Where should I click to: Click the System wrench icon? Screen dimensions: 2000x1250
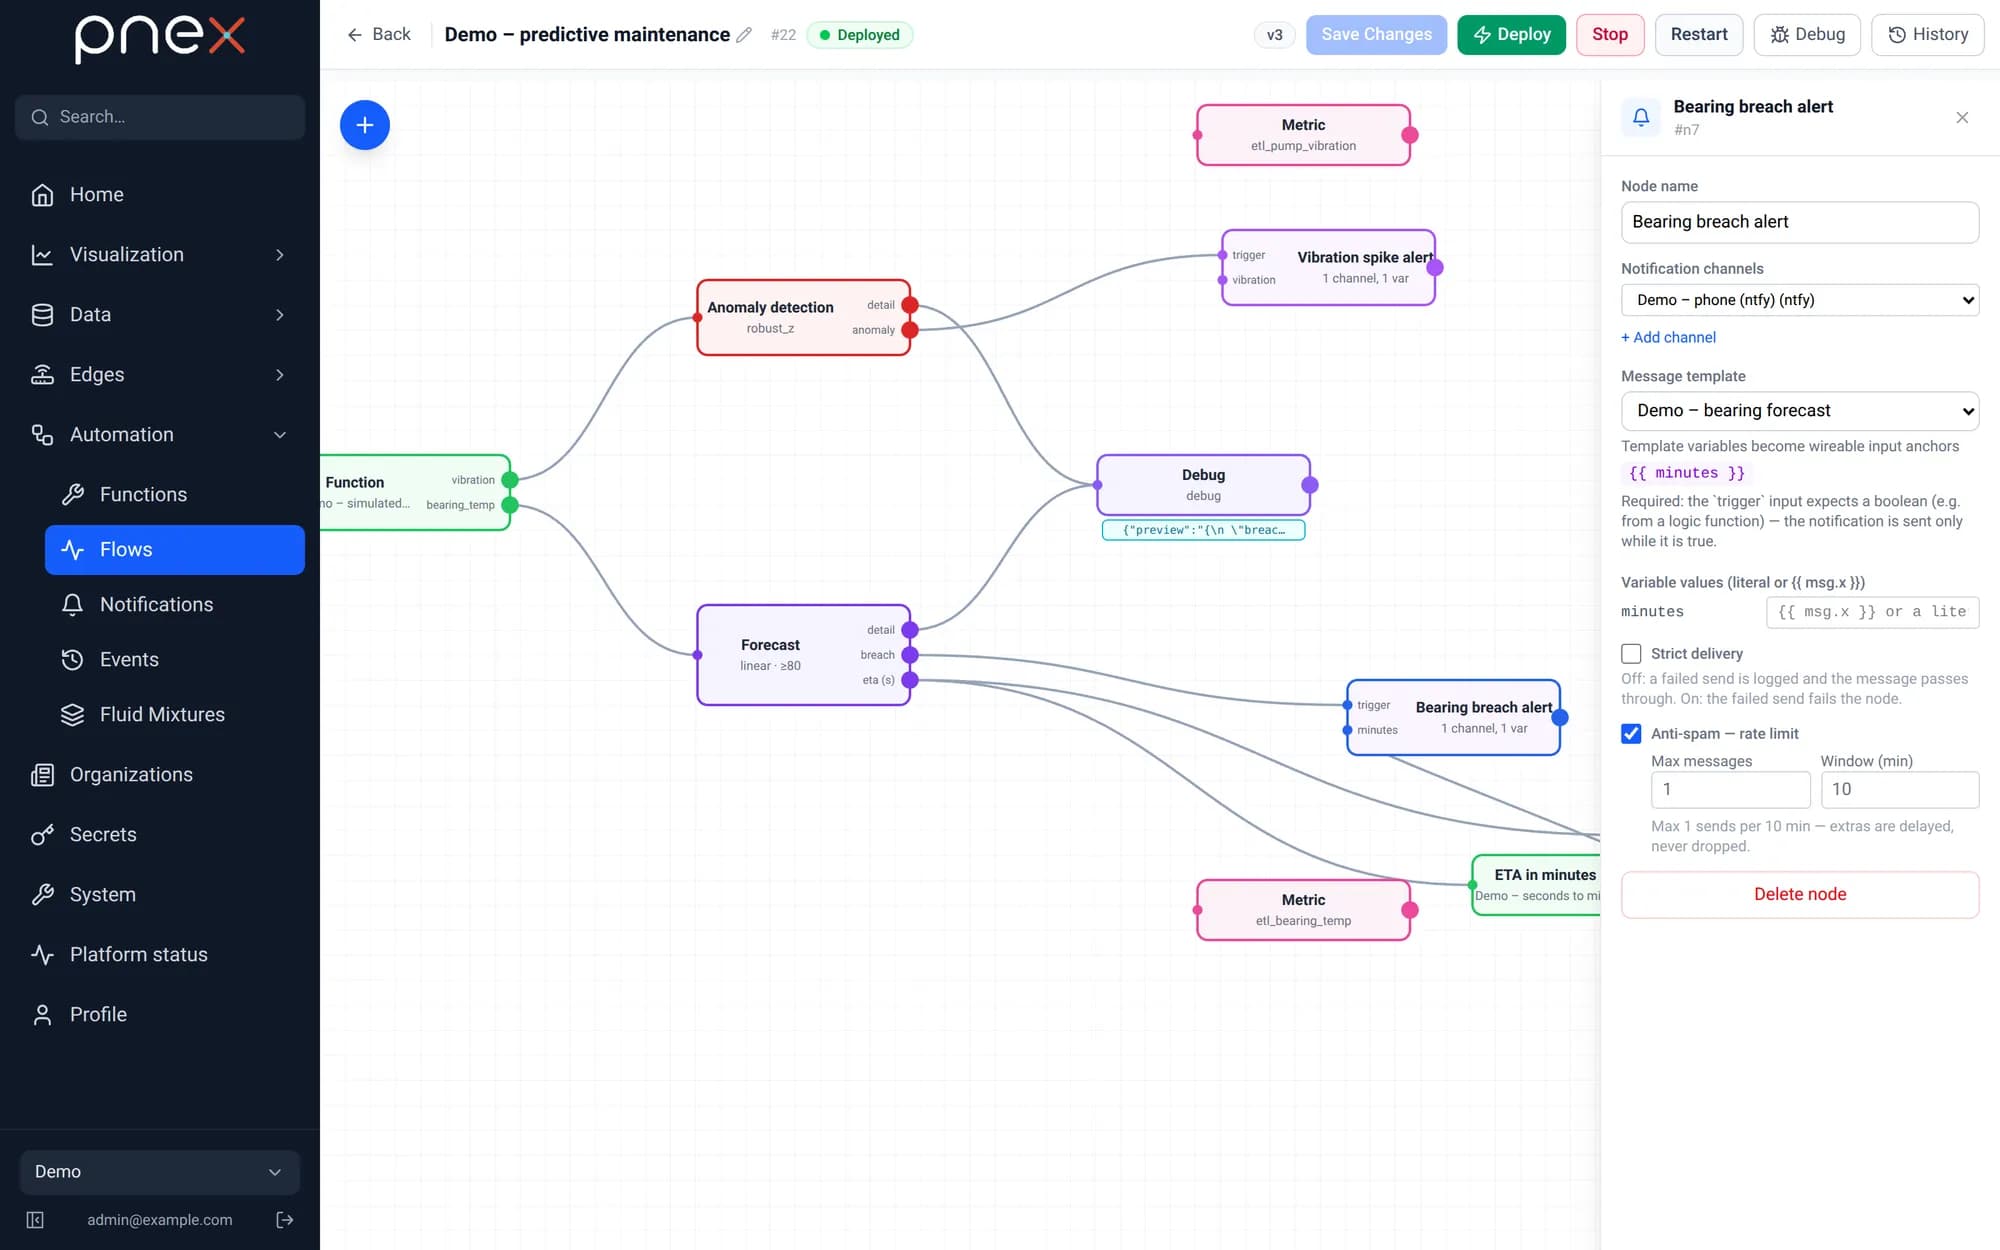point(42,895)
